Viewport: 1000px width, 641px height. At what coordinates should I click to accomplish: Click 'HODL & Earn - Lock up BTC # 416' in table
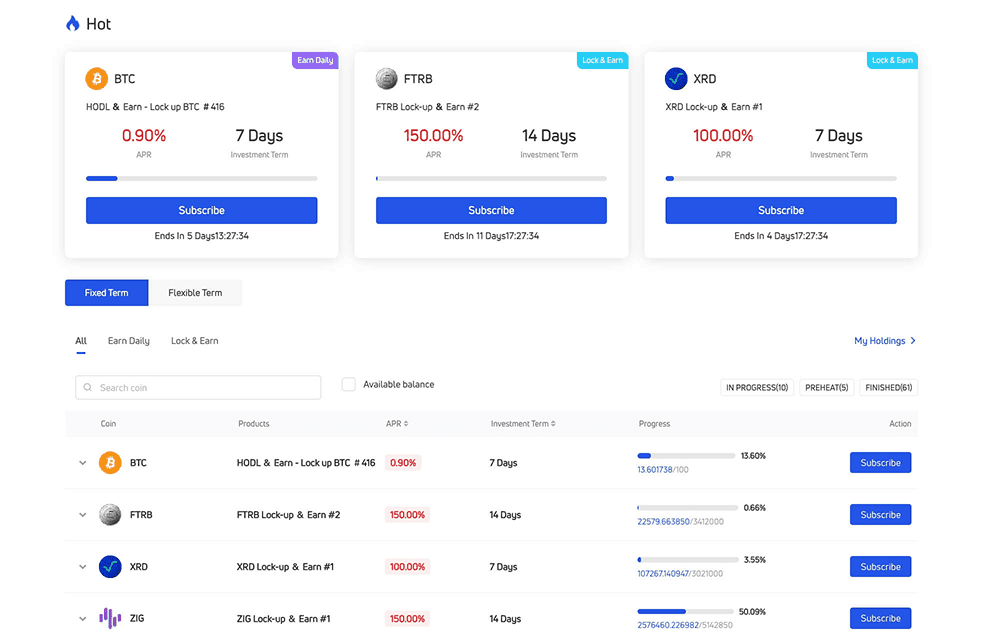[305, 463]
